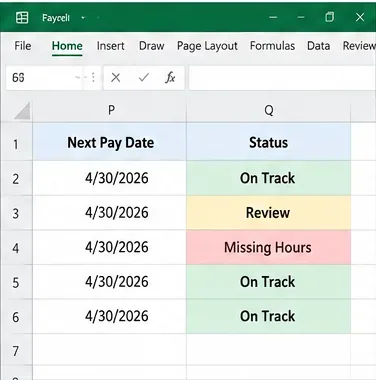The height and width of the screenshot is (380, 376).
Task: Select row 1 header
Action: [x=16, y=143]
